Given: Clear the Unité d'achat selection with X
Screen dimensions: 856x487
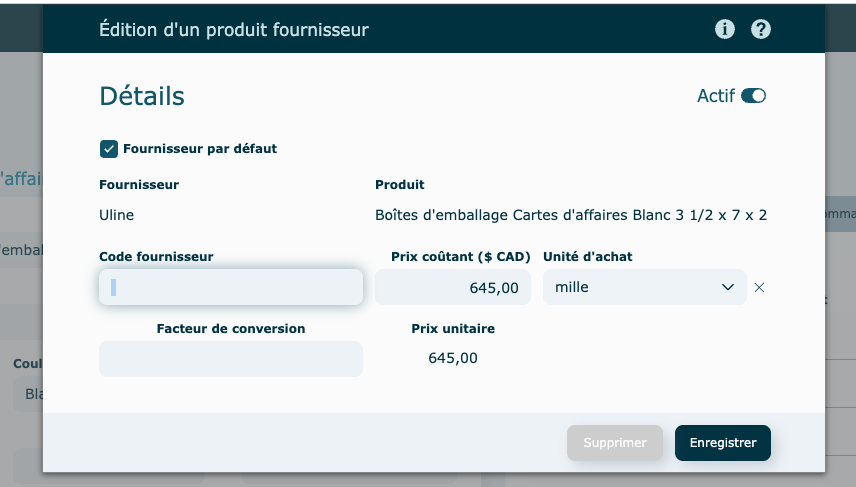Looking at the screenshot, I should coord(759,288).
